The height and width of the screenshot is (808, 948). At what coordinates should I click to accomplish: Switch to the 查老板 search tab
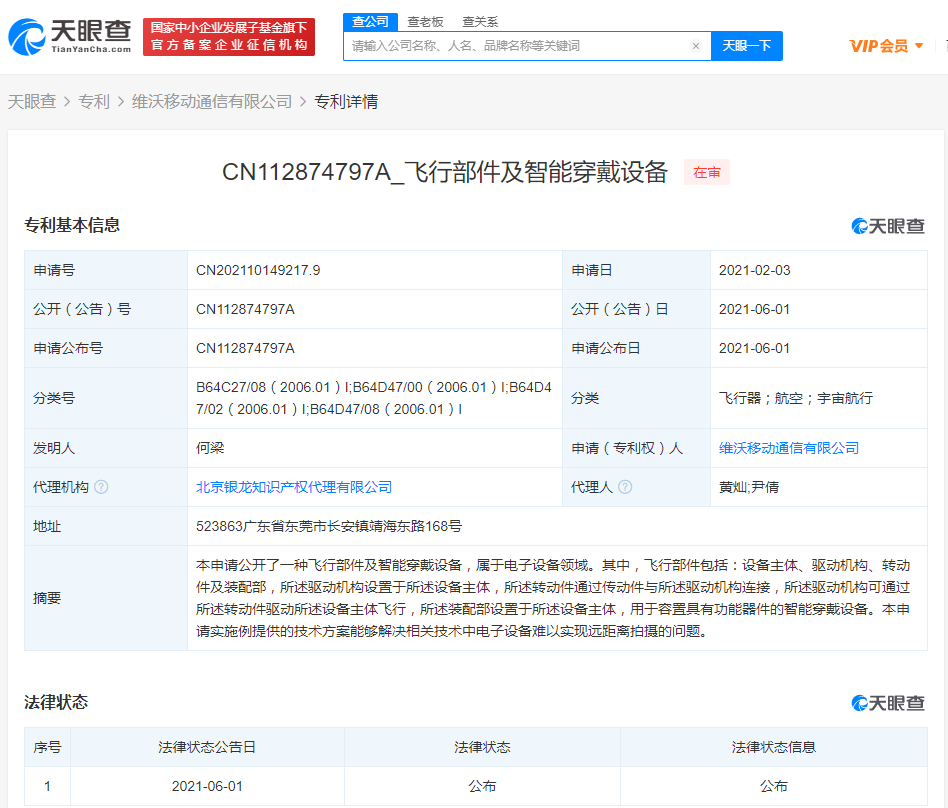425,22
